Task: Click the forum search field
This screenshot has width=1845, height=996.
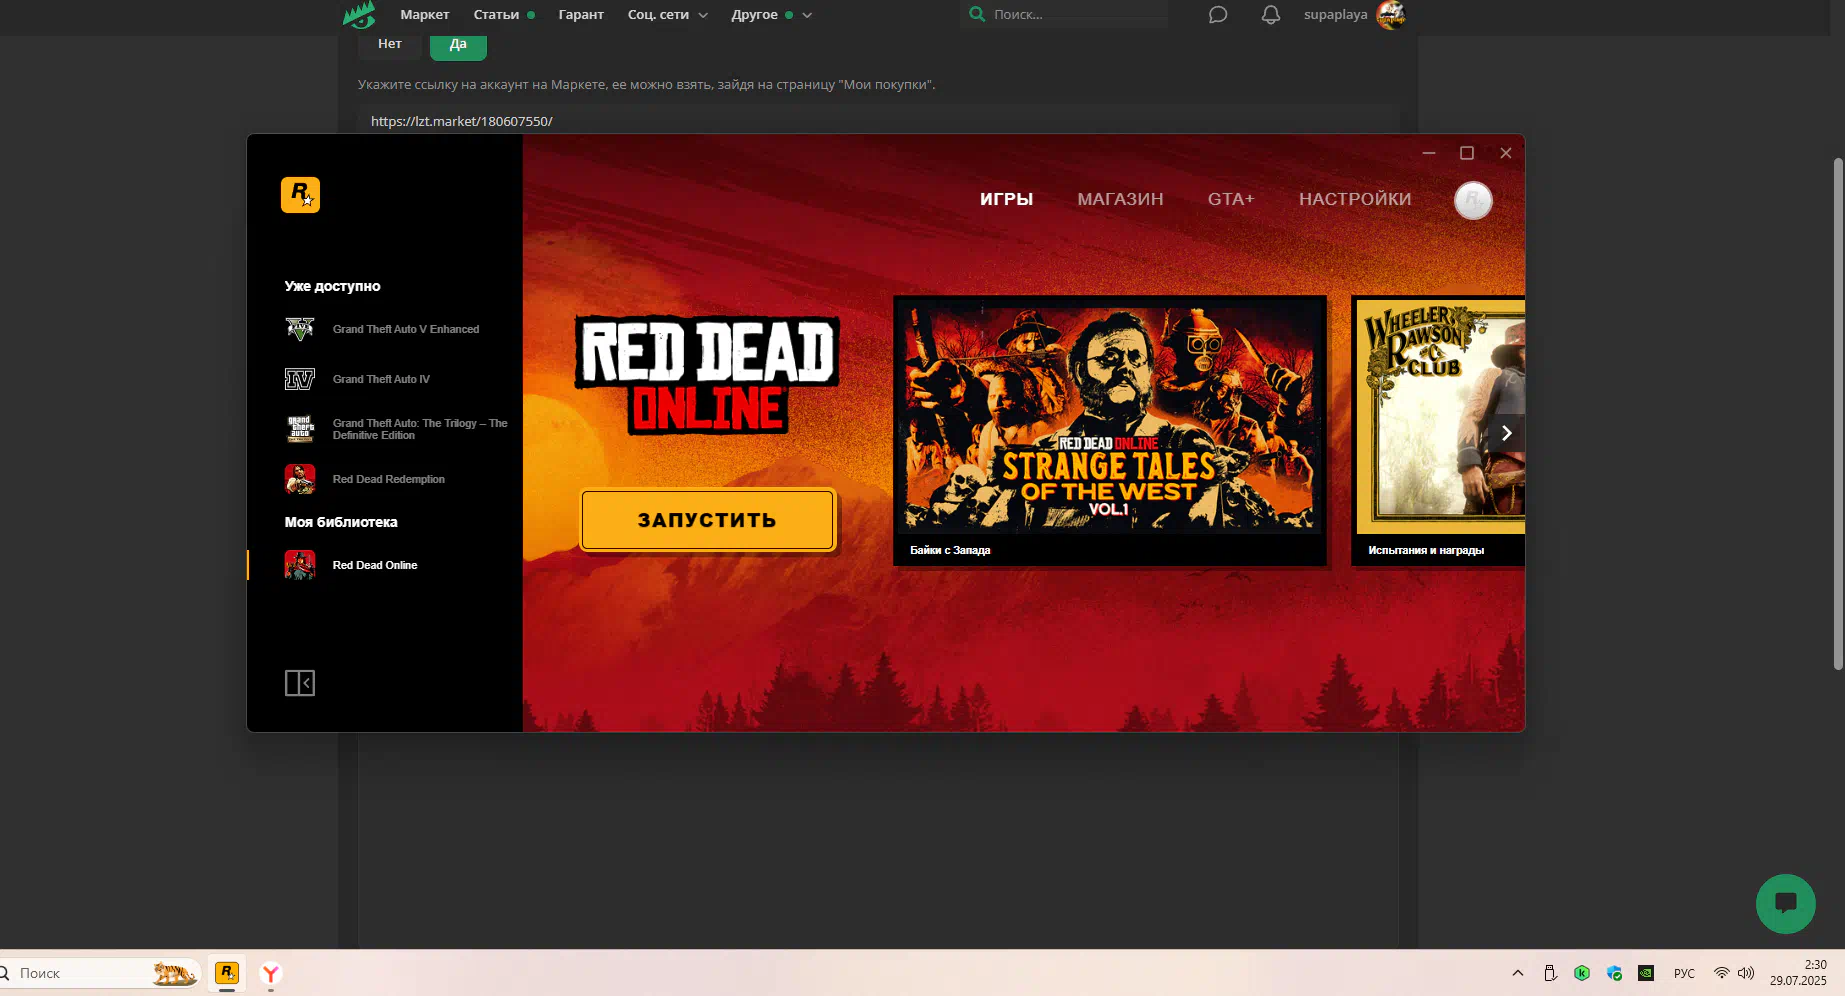Action: point(1065,15)
